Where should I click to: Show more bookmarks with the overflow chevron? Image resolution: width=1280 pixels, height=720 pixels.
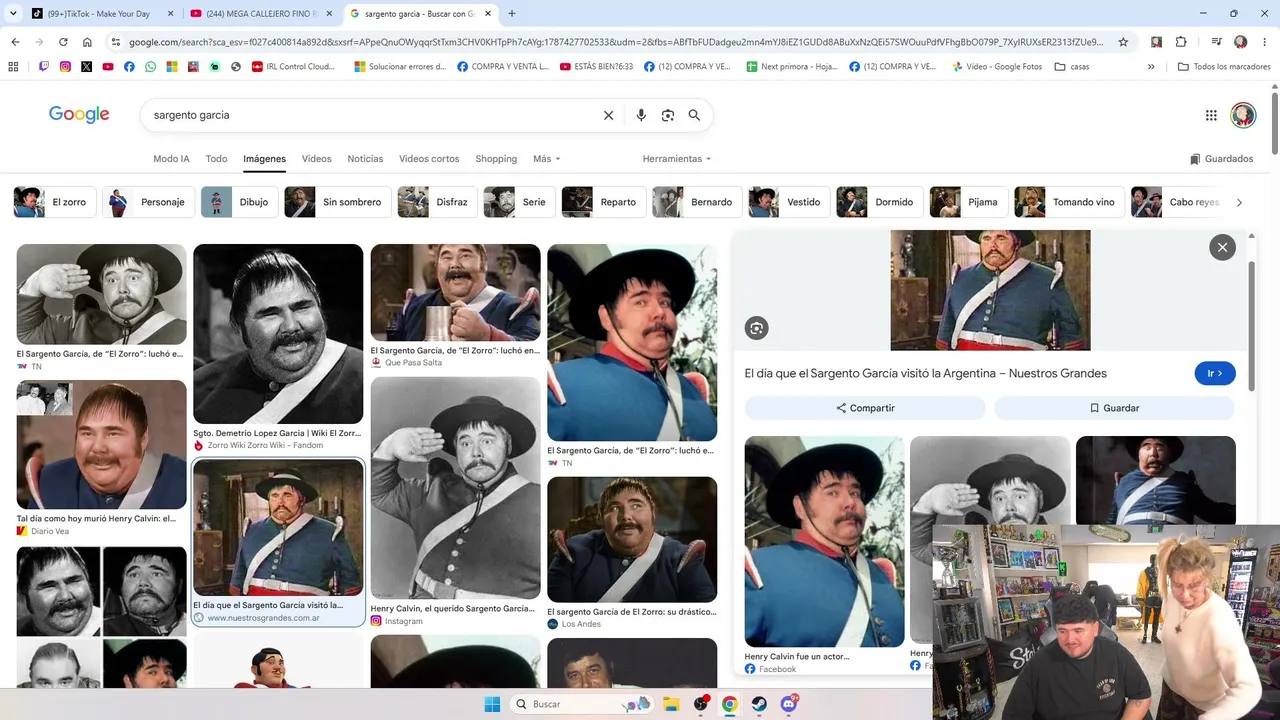click(1151, 67)
